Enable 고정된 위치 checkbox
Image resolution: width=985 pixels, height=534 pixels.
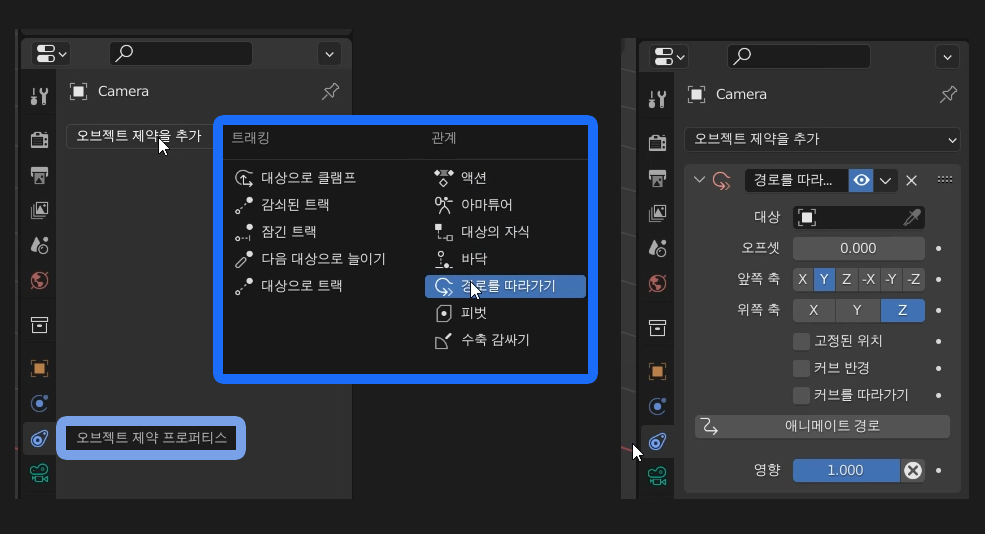click(801, 341)
